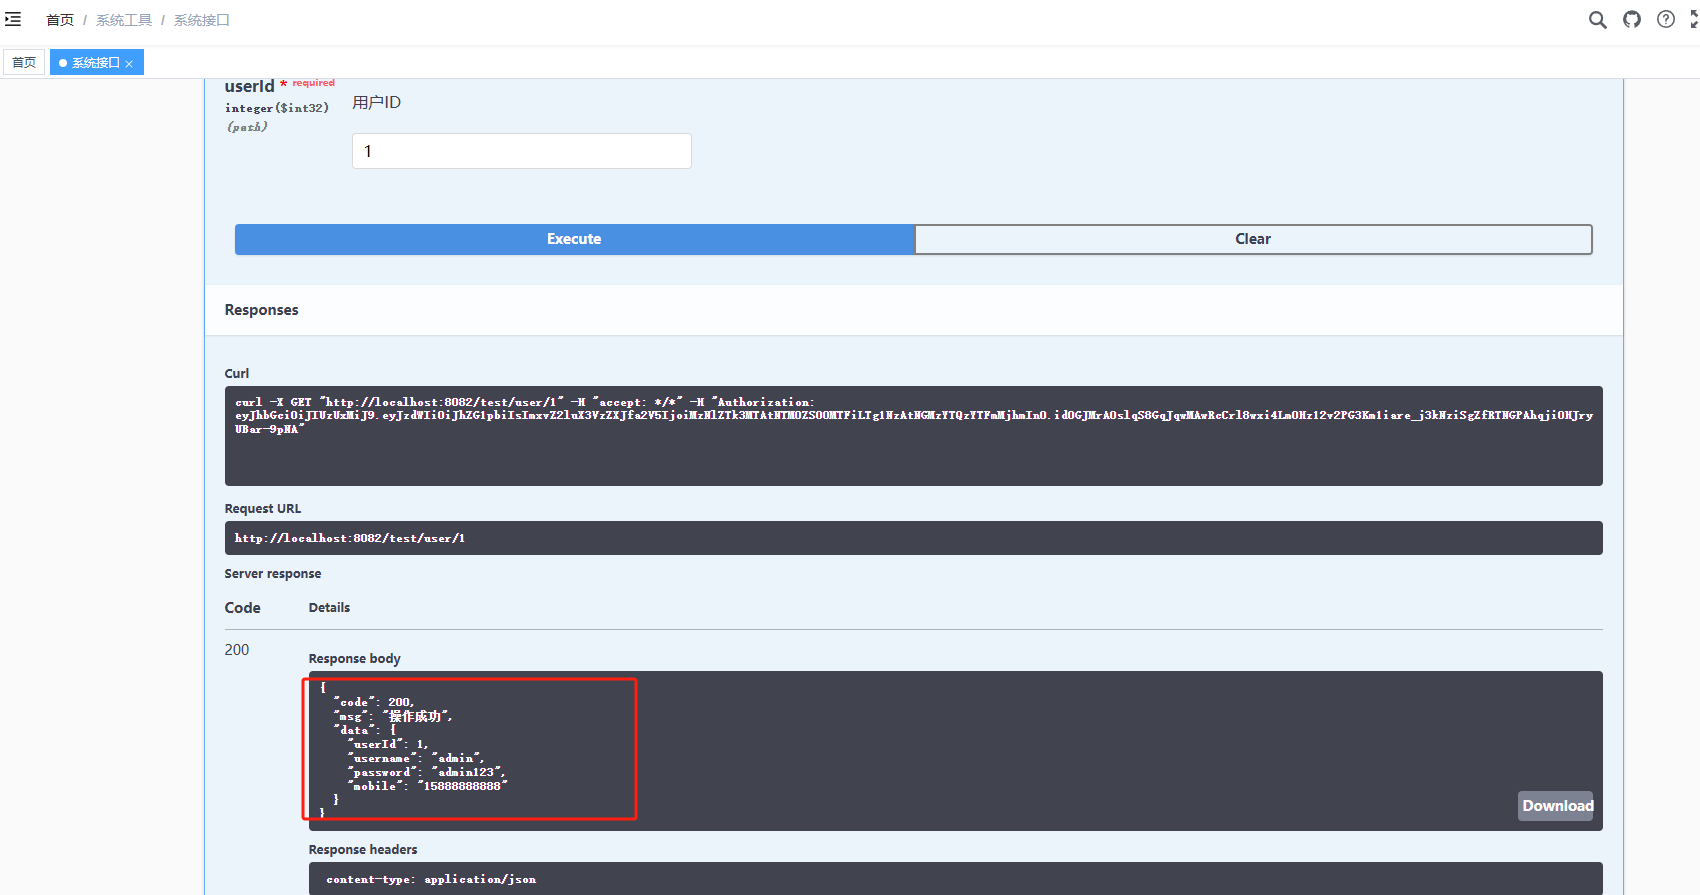The width and height of the screenshot is (1700, 895).
Task: Click the Server response label
Action: pos(273,574)
